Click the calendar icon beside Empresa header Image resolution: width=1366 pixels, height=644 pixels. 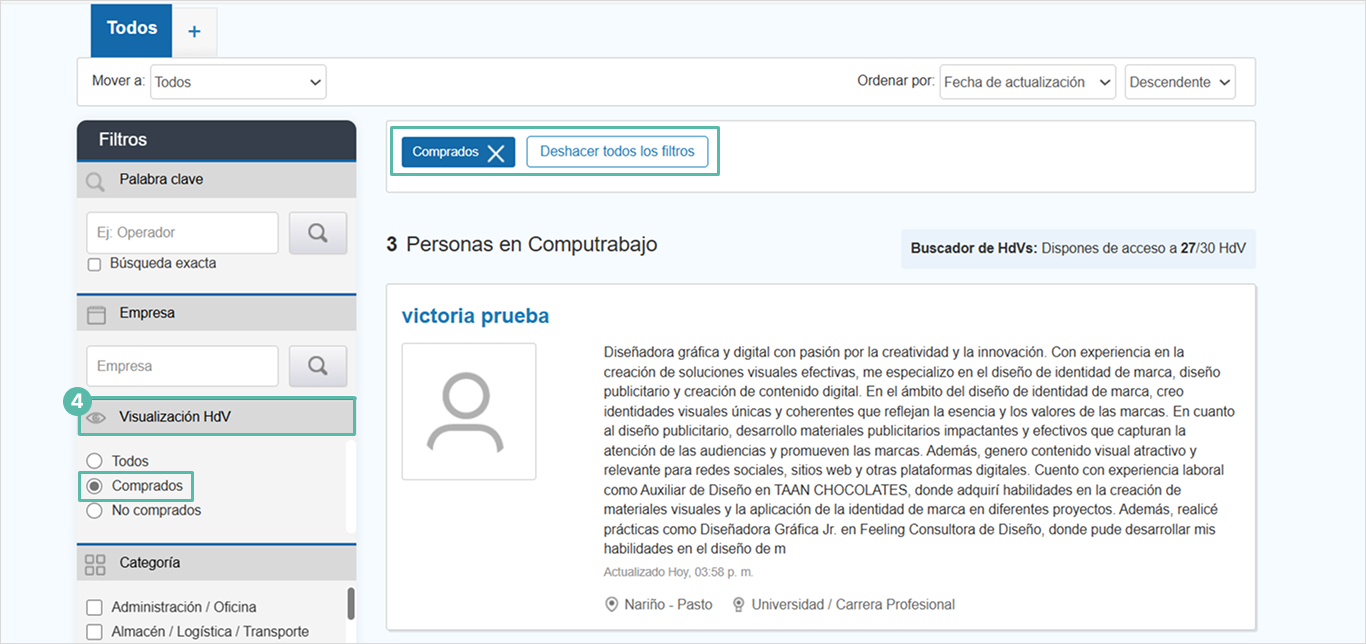[96, 314]
